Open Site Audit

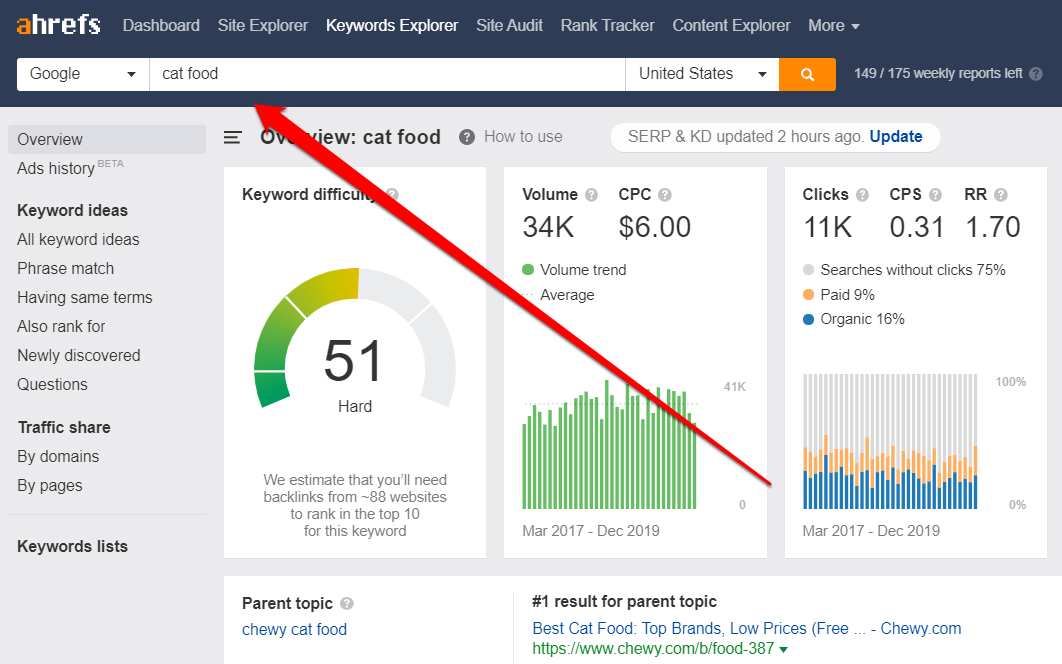509,26
